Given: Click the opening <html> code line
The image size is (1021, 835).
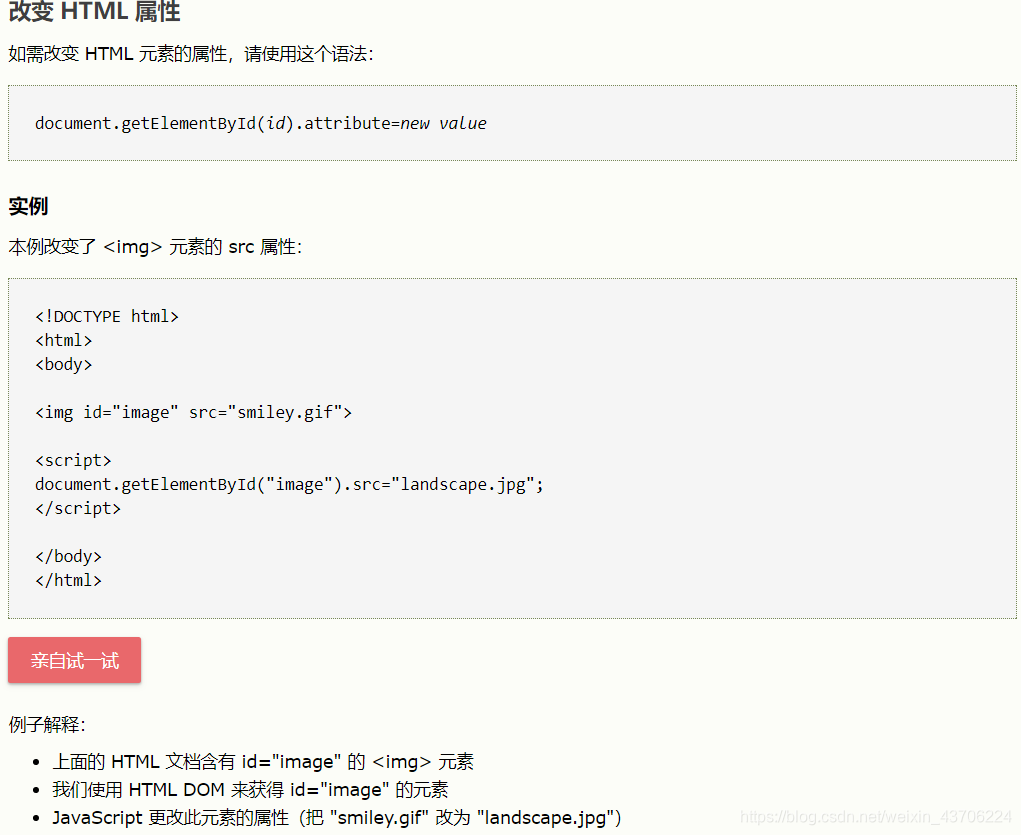Looking at the screenshot, I should tap(64, 341).
